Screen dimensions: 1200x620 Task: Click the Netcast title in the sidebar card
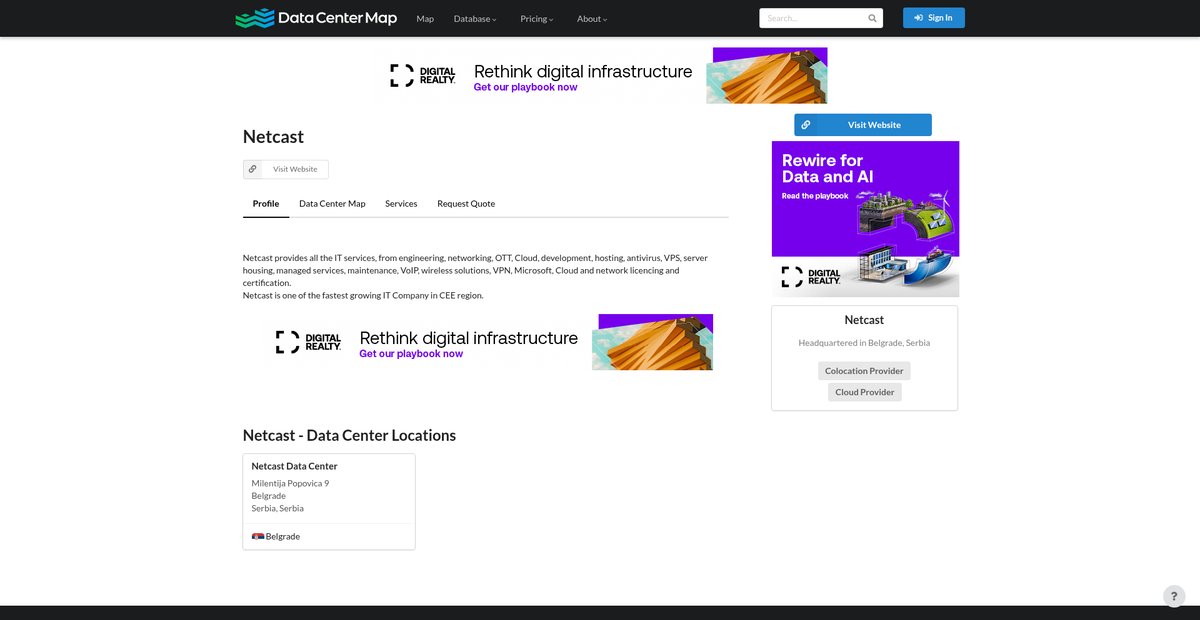(864, 320)
